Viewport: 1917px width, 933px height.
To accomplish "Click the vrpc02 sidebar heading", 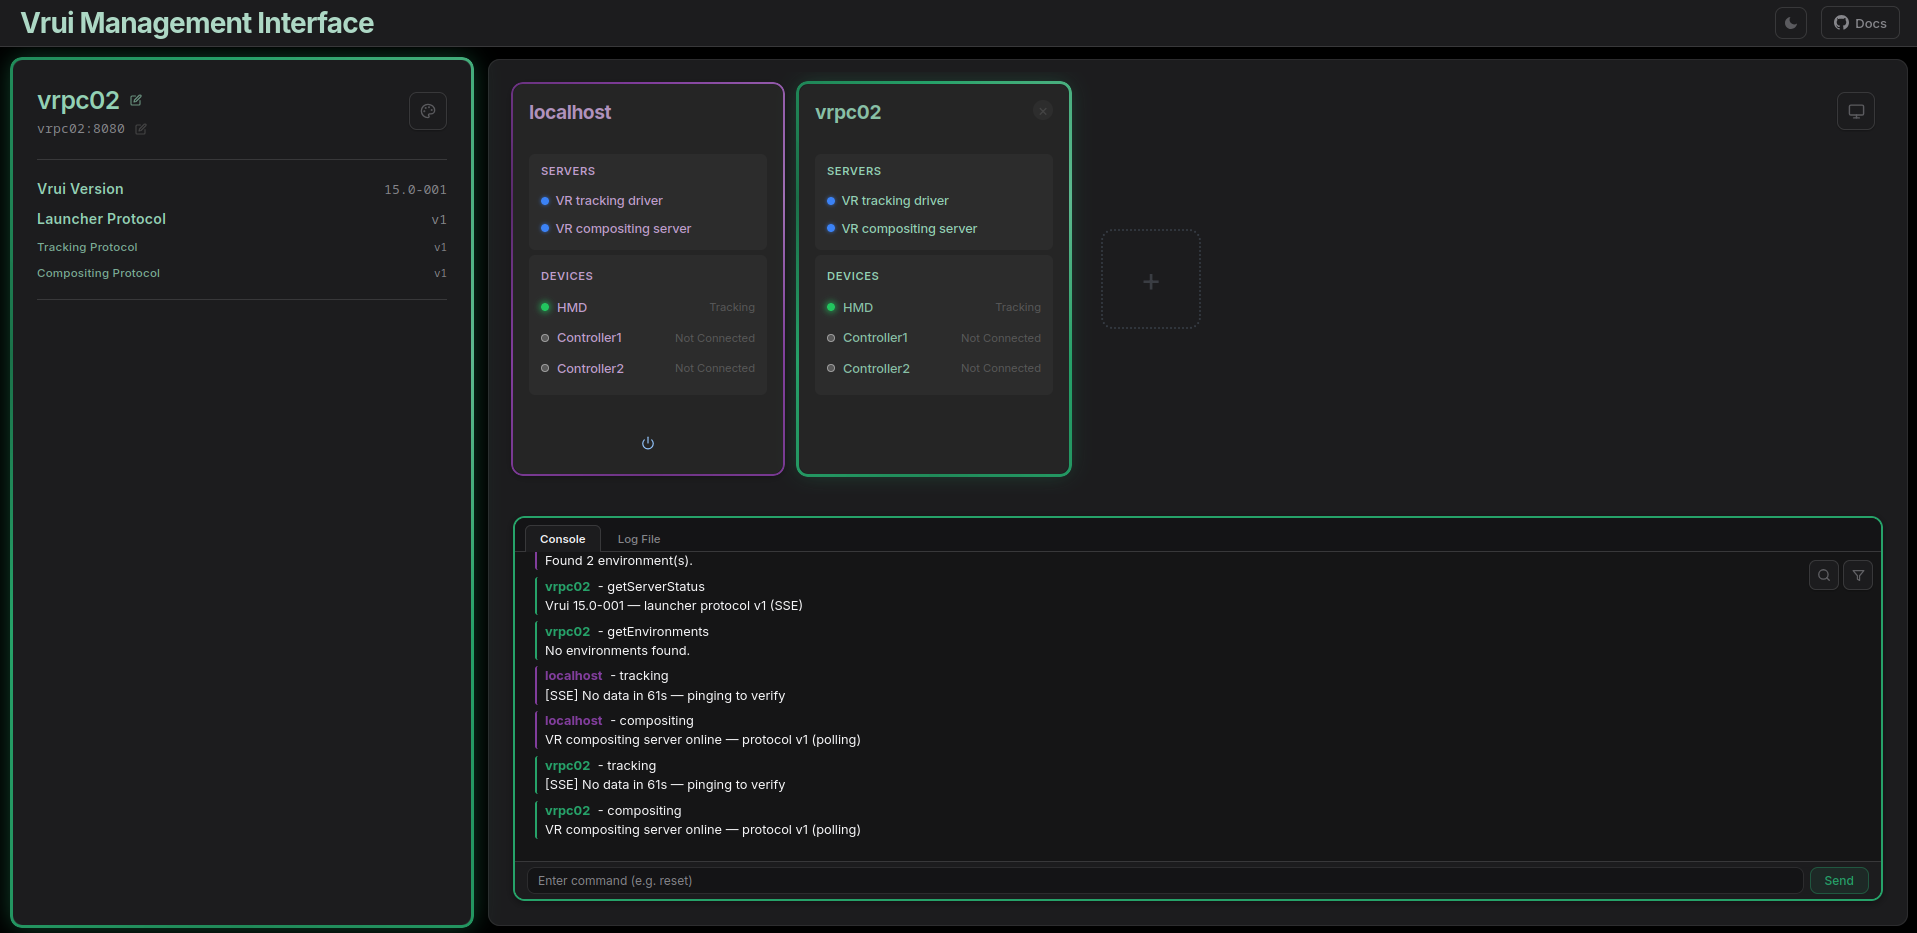I will 78,100.
